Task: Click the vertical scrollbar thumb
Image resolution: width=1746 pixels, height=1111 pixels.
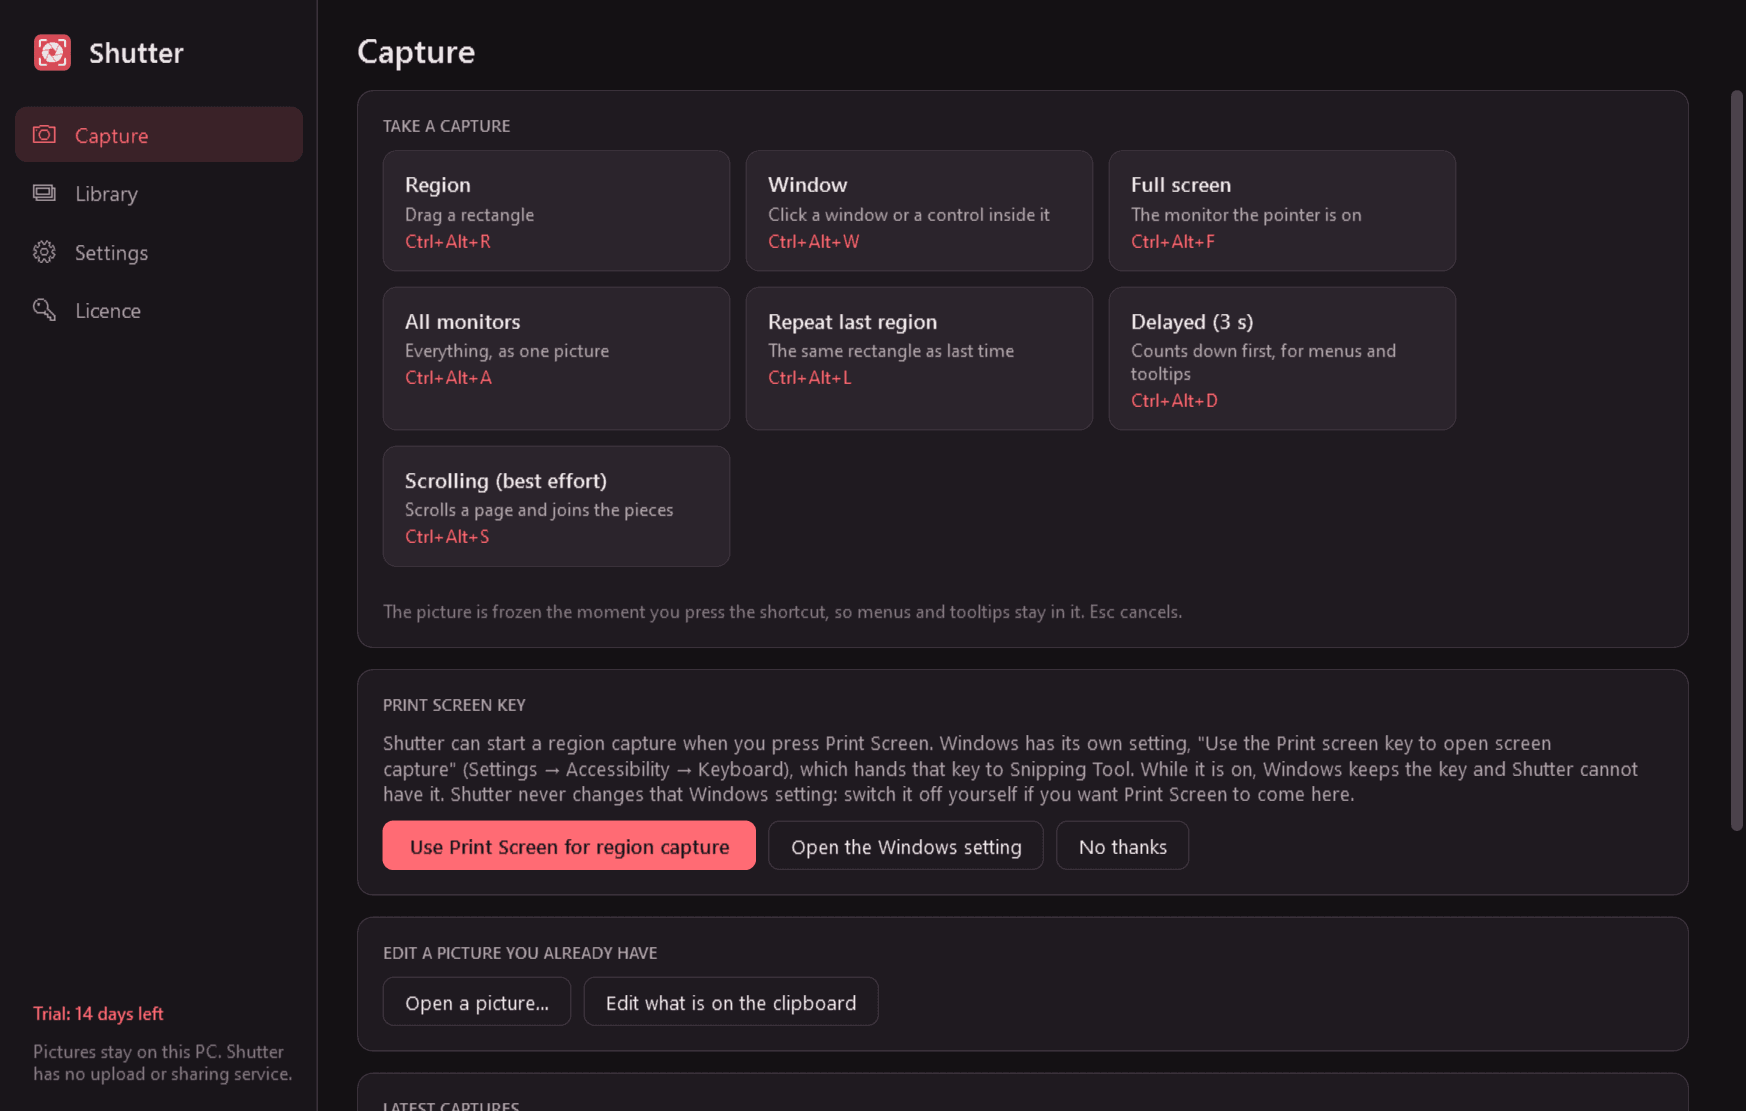Action: [x=1737, y=460]
